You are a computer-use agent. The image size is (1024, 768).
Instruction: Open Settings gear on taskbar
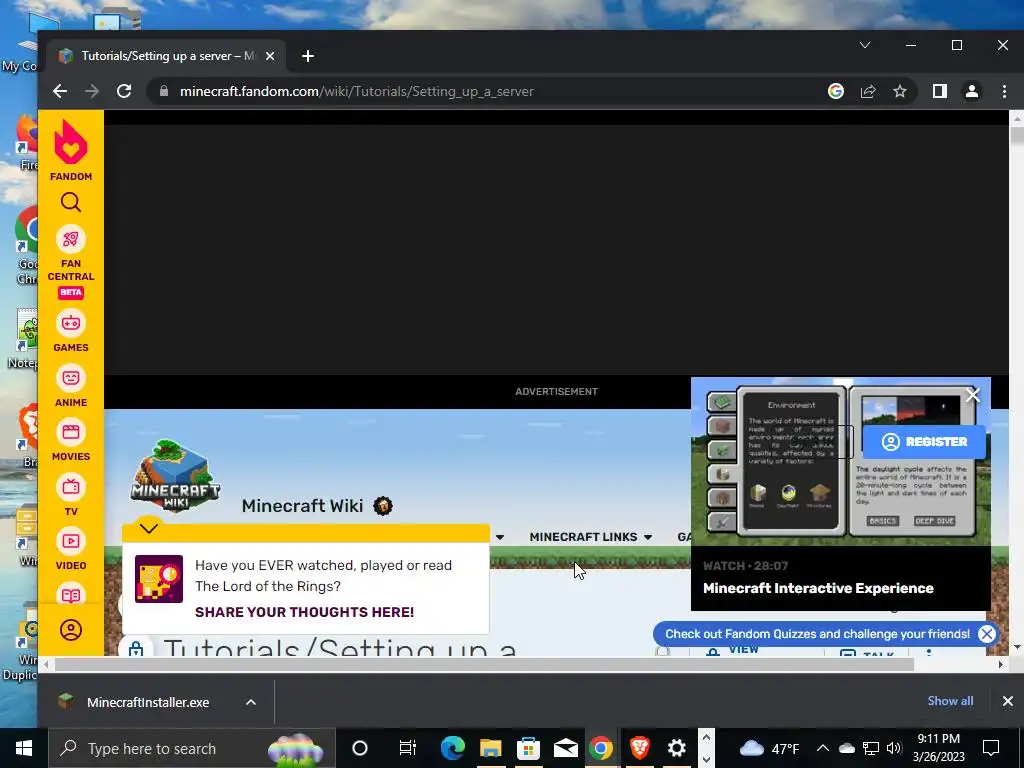coord(677,748)
